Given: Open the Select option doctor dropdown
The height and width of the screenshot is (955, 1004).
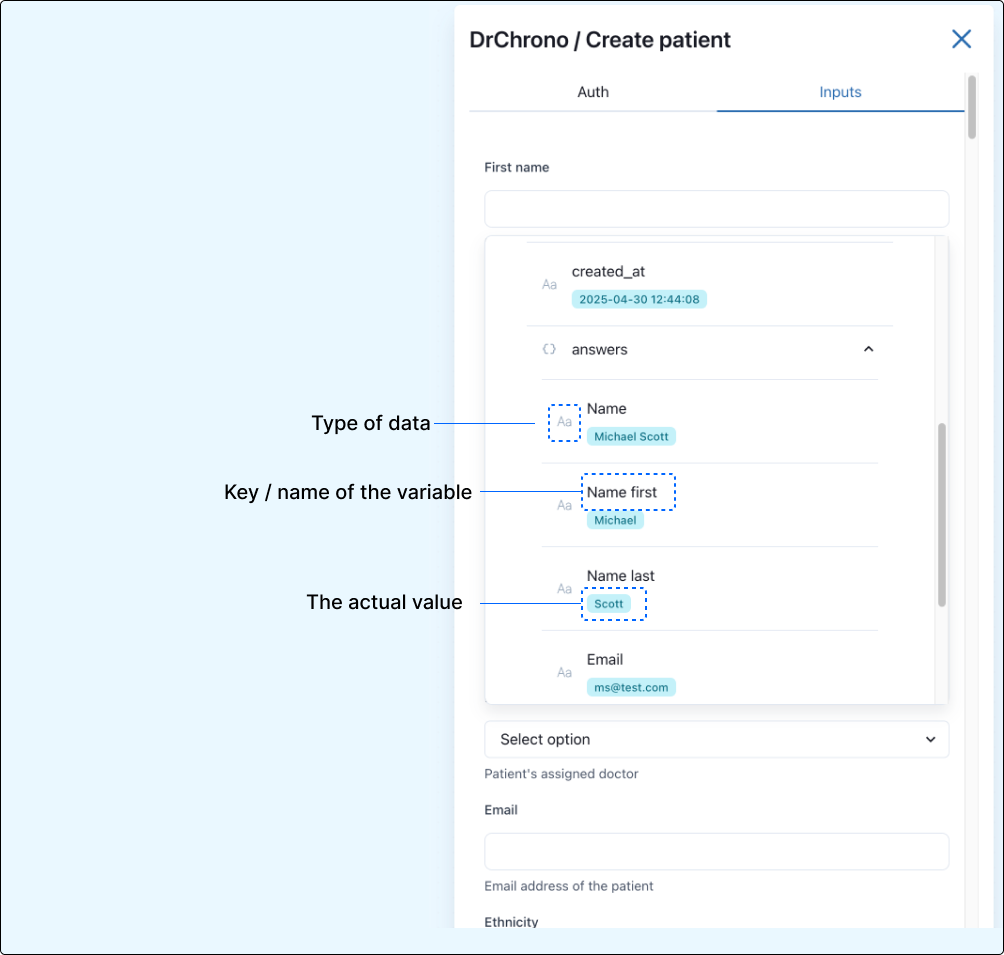Looking at the screenshot, I should pos(717,739).
